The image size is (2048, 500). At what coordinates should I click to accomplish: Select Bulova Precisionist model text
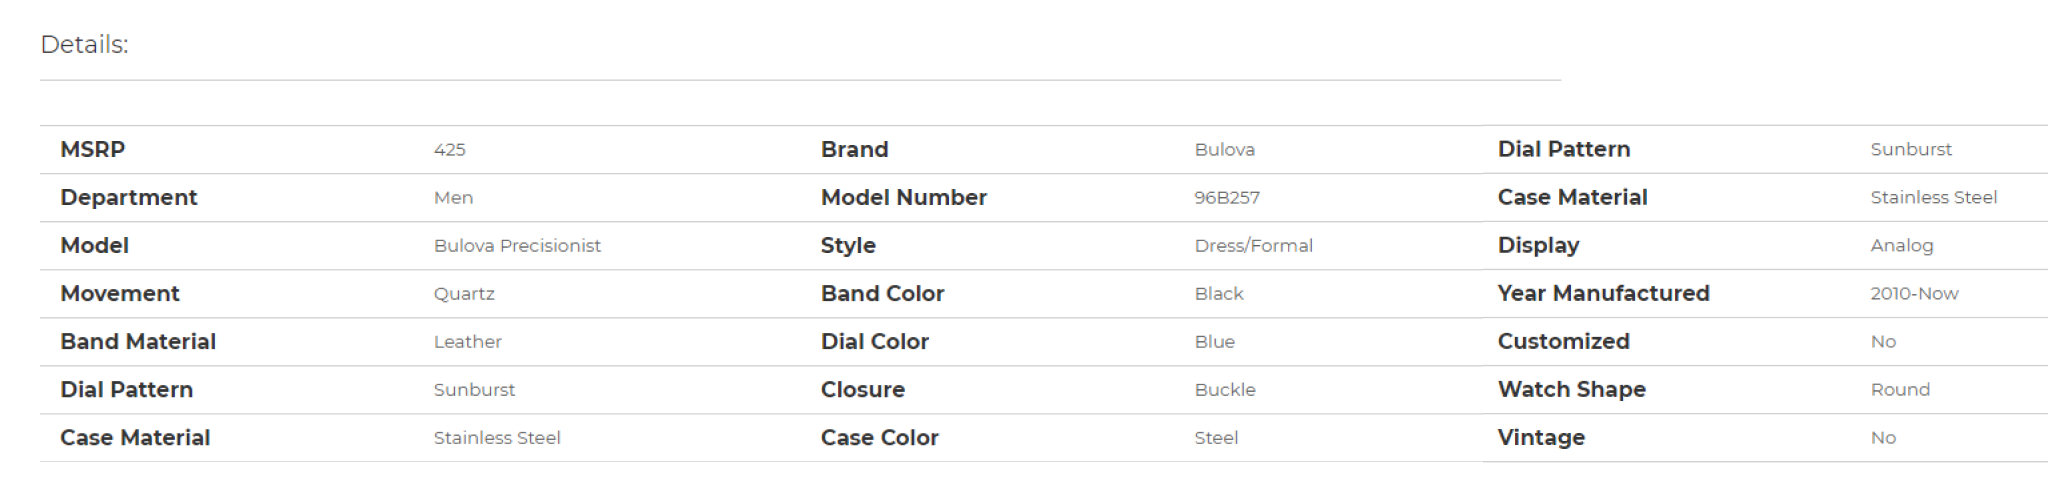[517, 246]
